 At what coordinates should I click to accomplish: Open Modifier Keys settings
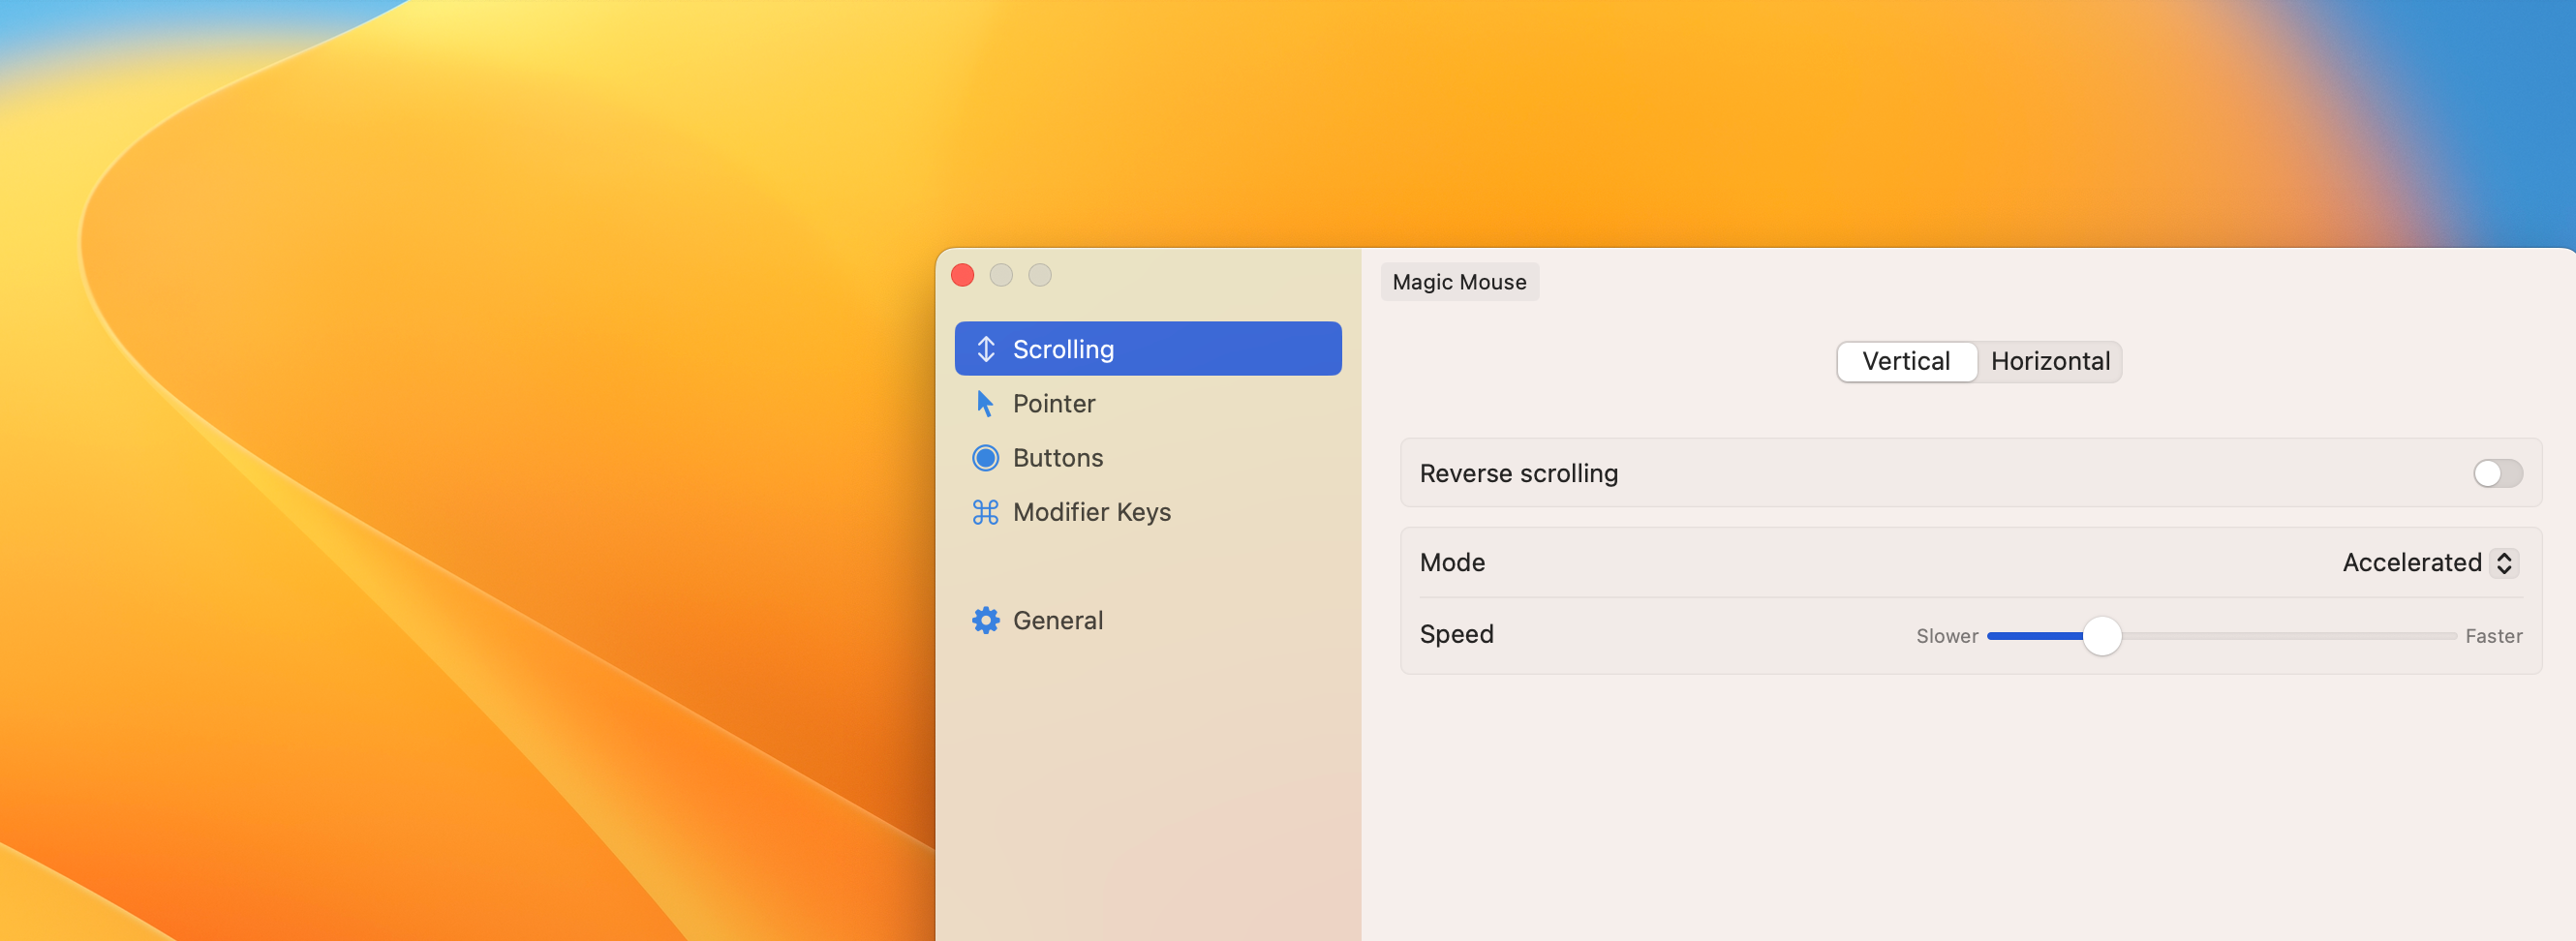pos(1147,512)
